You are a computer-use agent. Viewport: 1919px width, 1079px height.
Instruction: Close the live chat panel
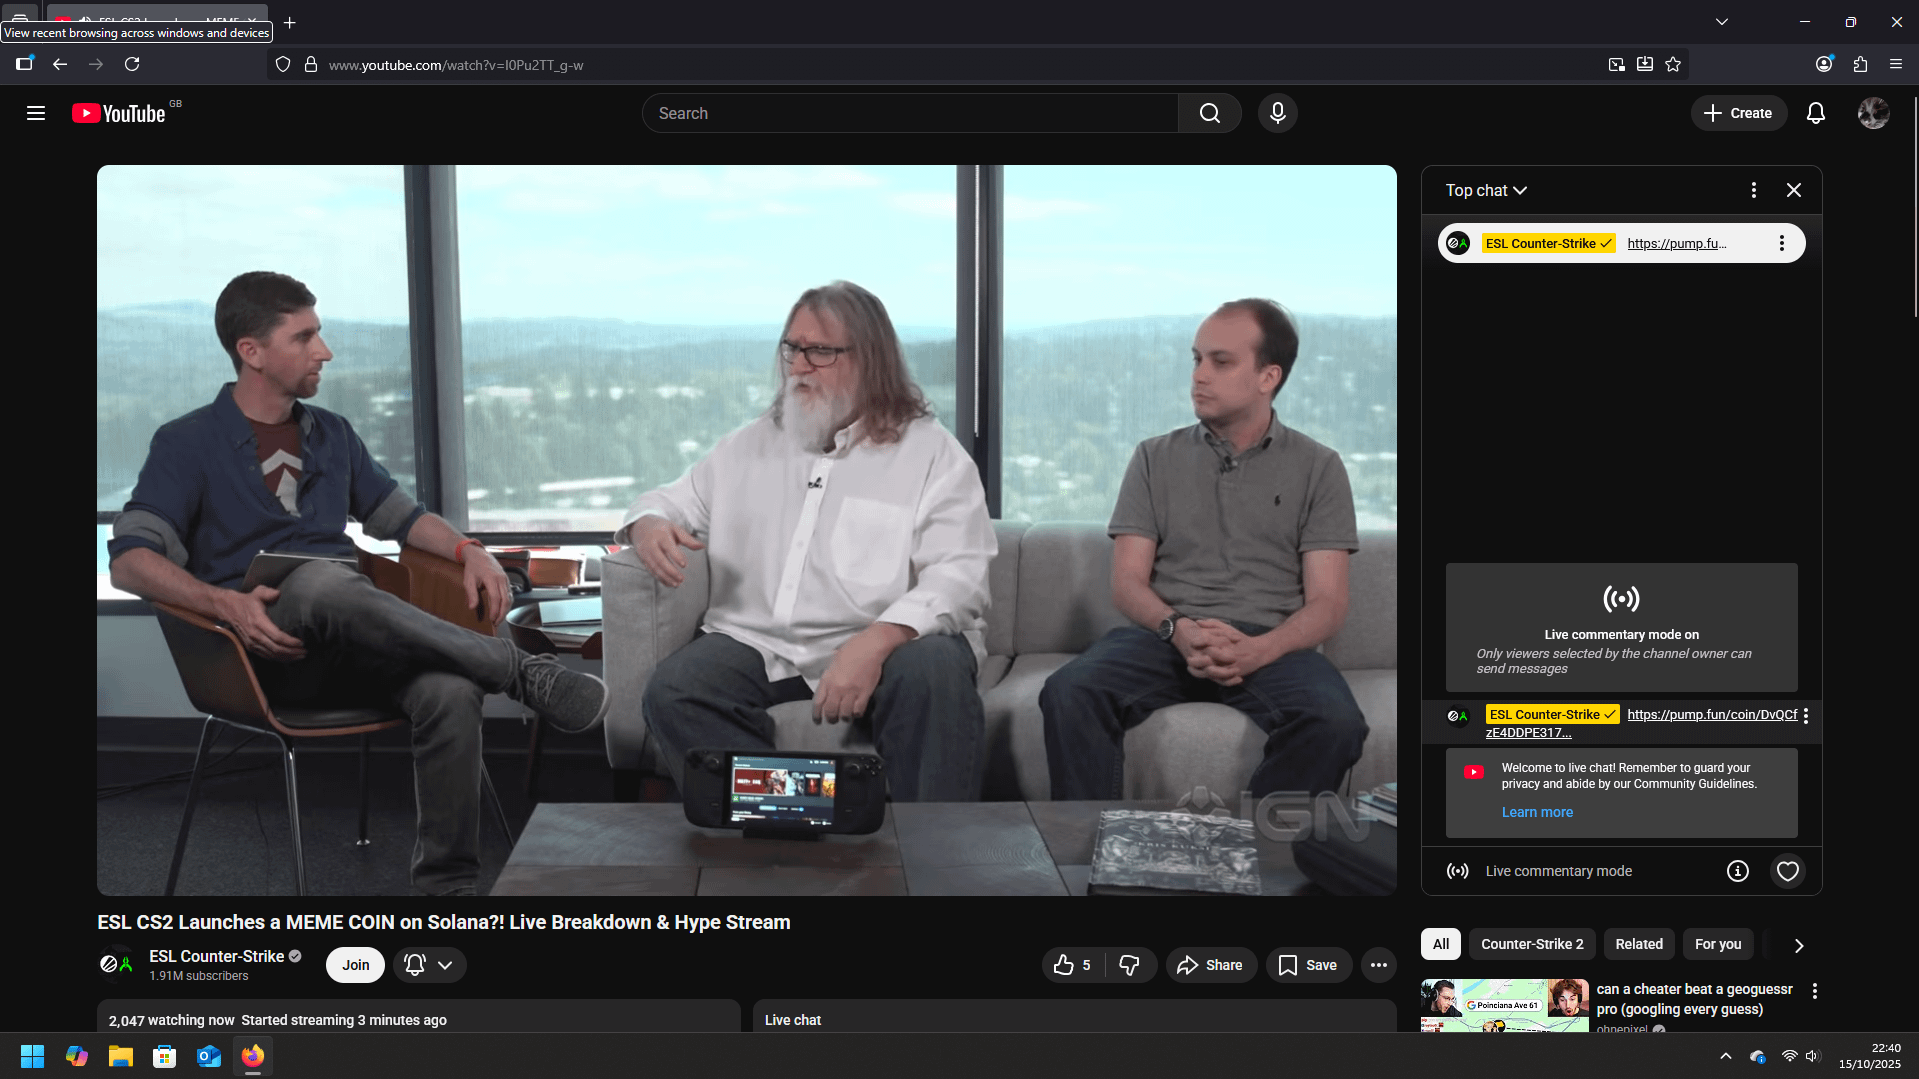[1794, 190]
